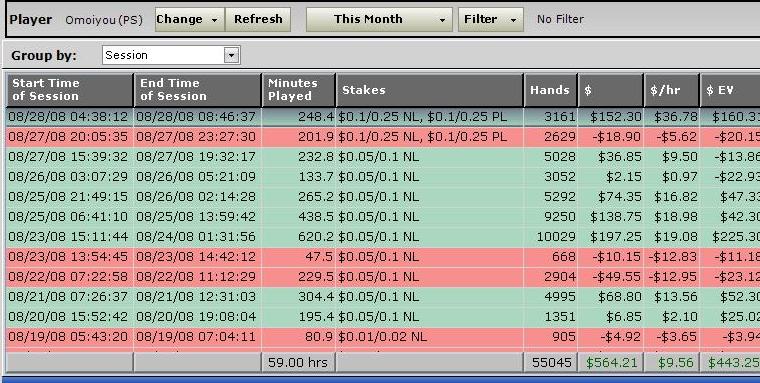The height and width of the screenshot is (383, 760).
Task: Sort by Hands column header
Action: tap(551, 90)
